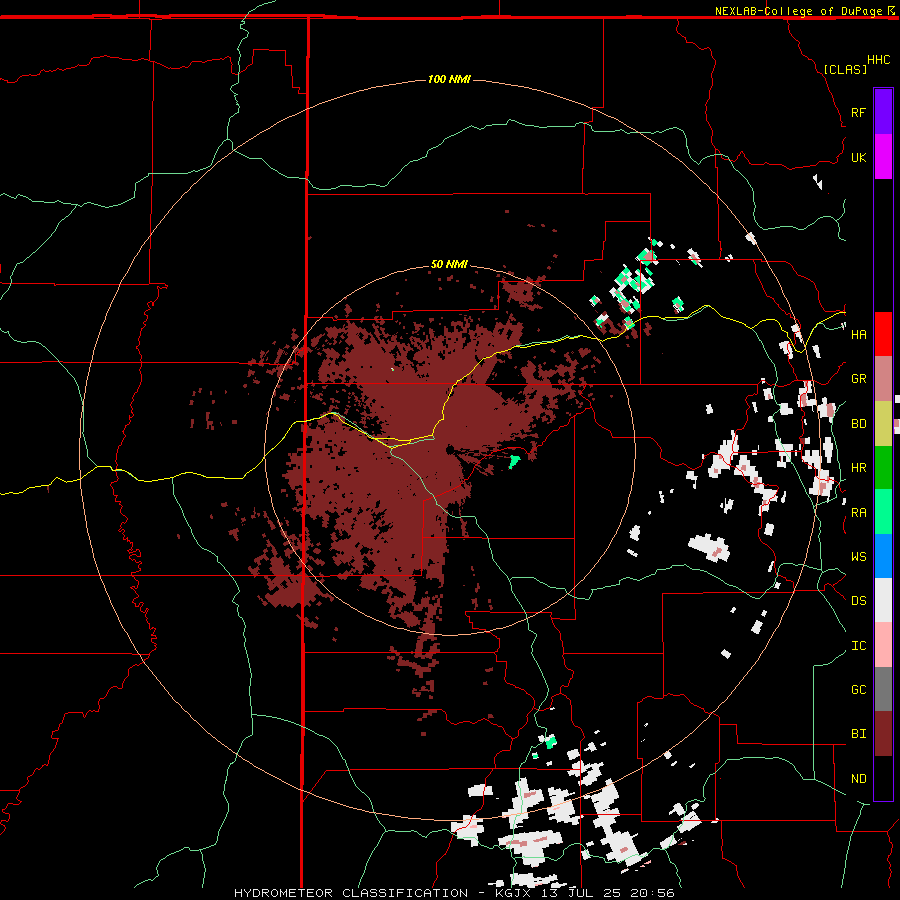Click the light pink IC legend swatch

pos(883,645)
